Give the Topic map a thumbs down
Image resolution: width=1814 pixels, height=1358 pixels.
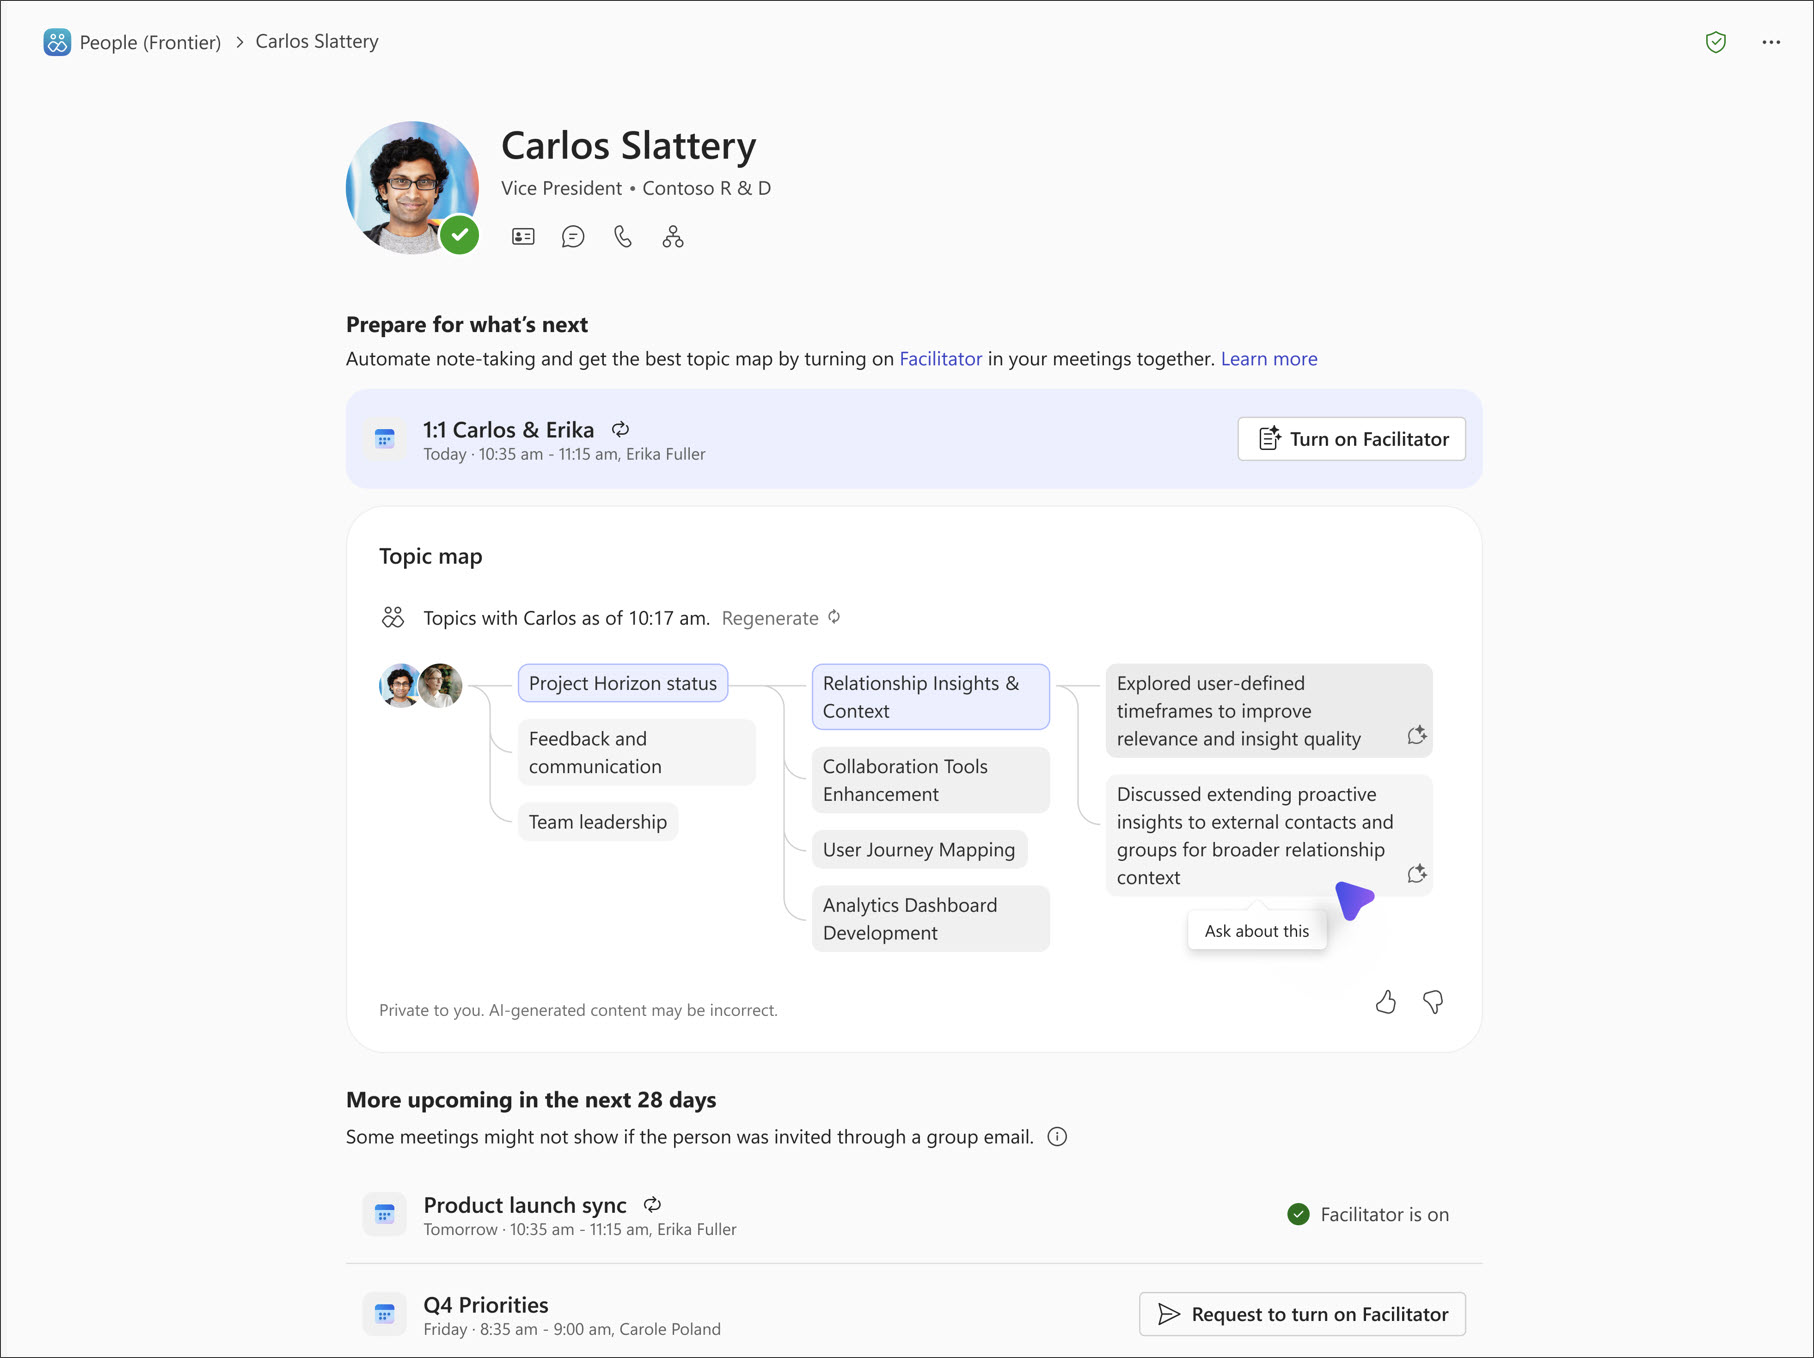pos(1434,1003)
